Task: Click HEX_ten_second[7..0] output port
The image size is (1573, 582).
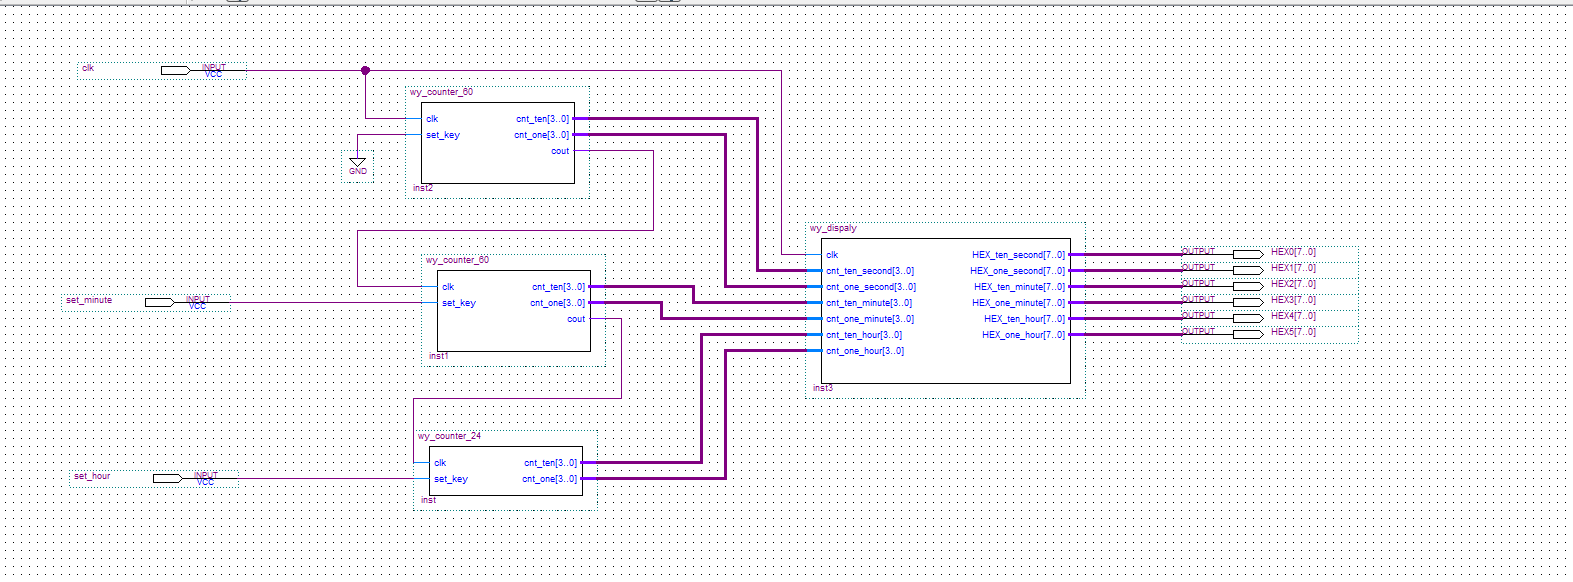Action: tap(1018, 255)
